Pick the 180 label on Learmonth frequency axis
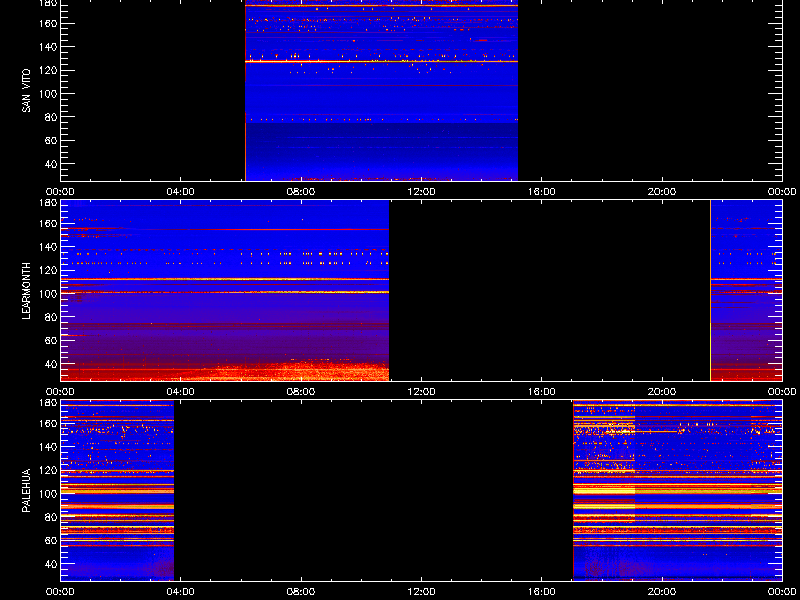The height and width of the screenshot is (600, 800). [48, 202]
